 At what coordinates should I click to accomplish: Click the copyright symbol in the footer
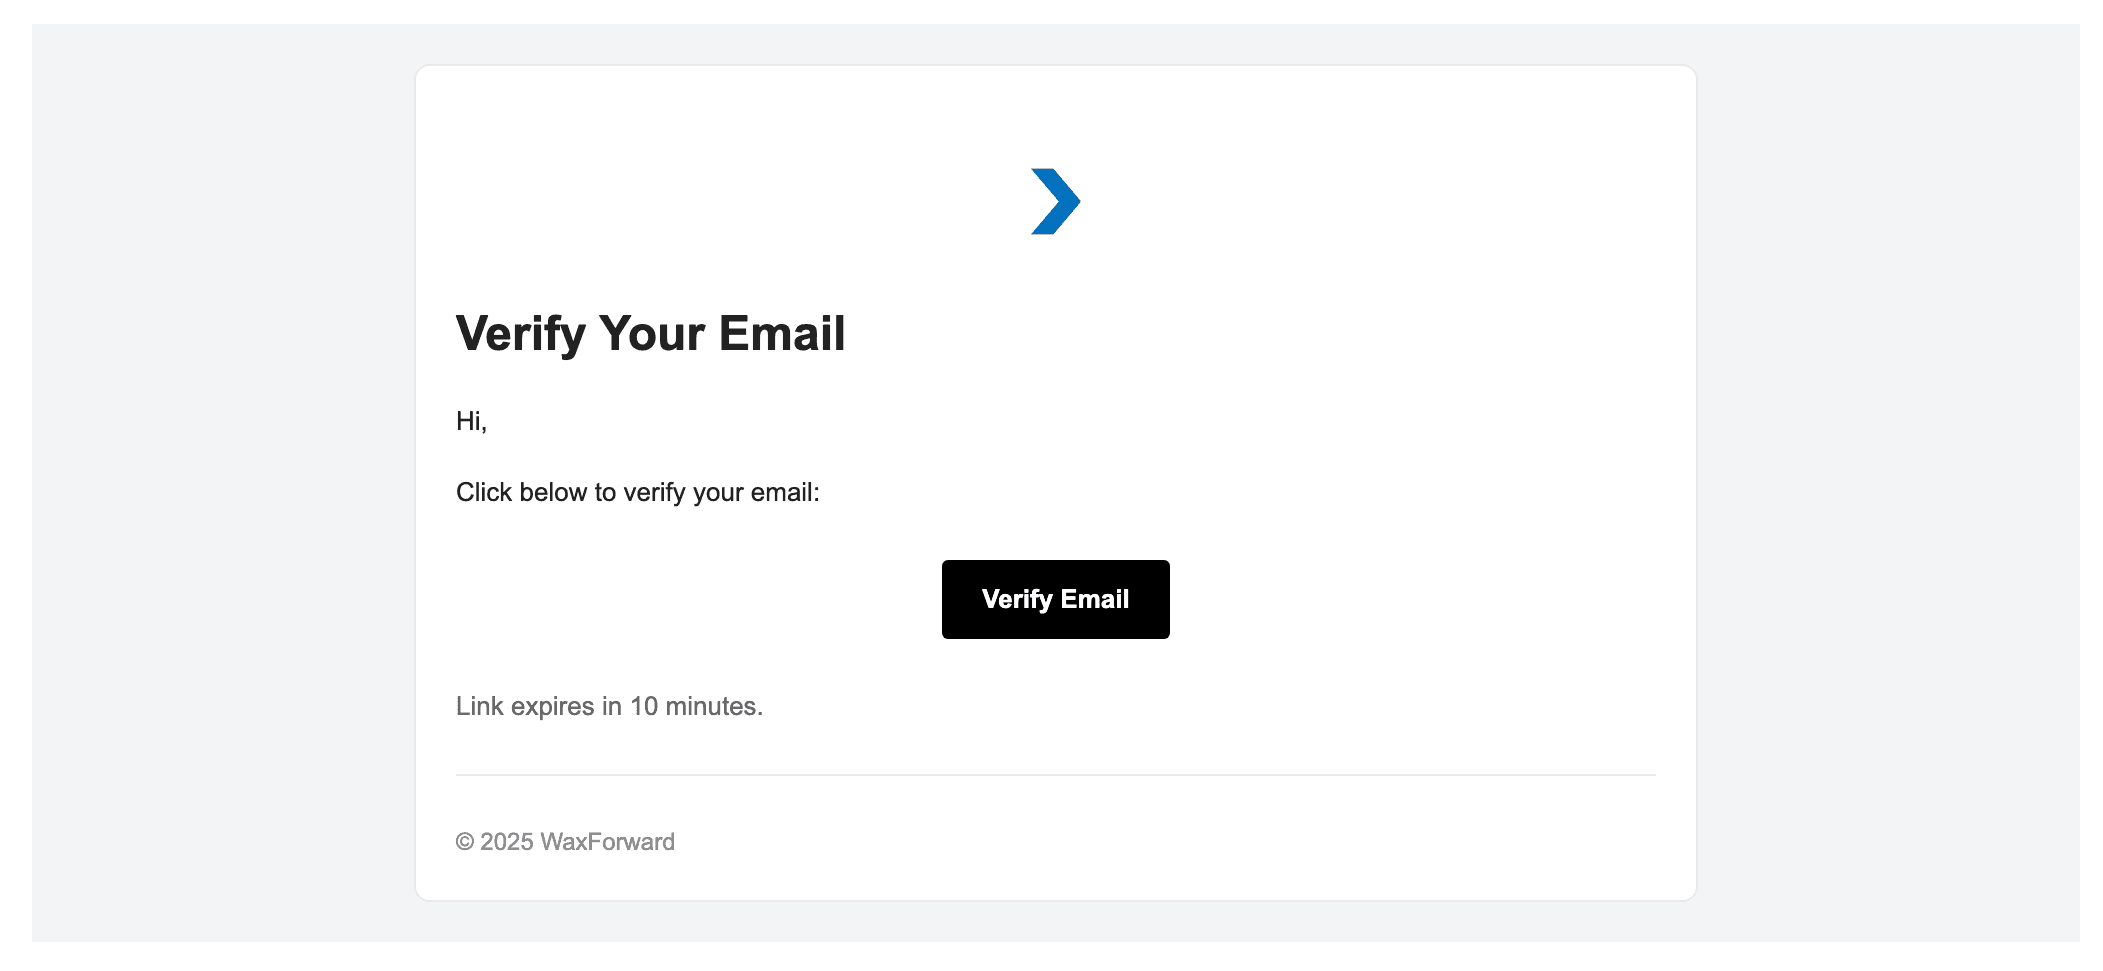pyautogui.click(x=466, y=841)
